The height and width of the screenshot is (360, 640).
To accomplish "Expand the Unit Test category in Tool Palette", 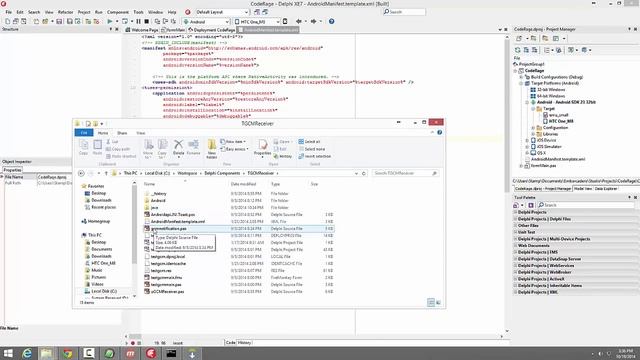I will [x=516, y=232].
